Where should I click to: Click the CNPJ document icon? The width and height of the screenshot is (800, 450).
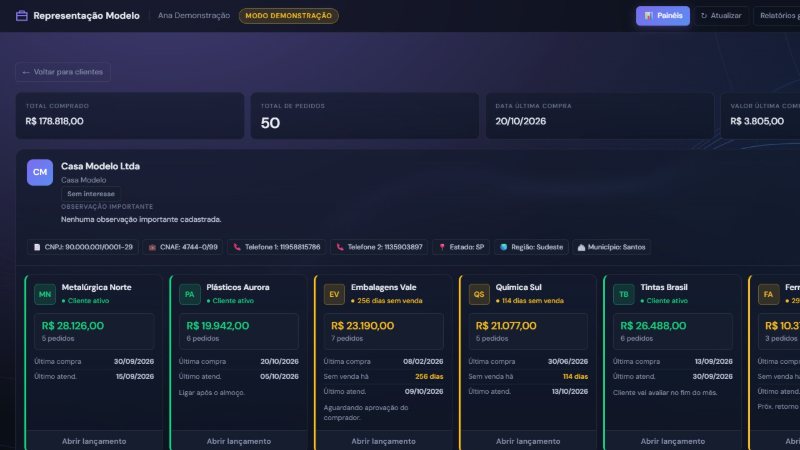pos(37,247)
